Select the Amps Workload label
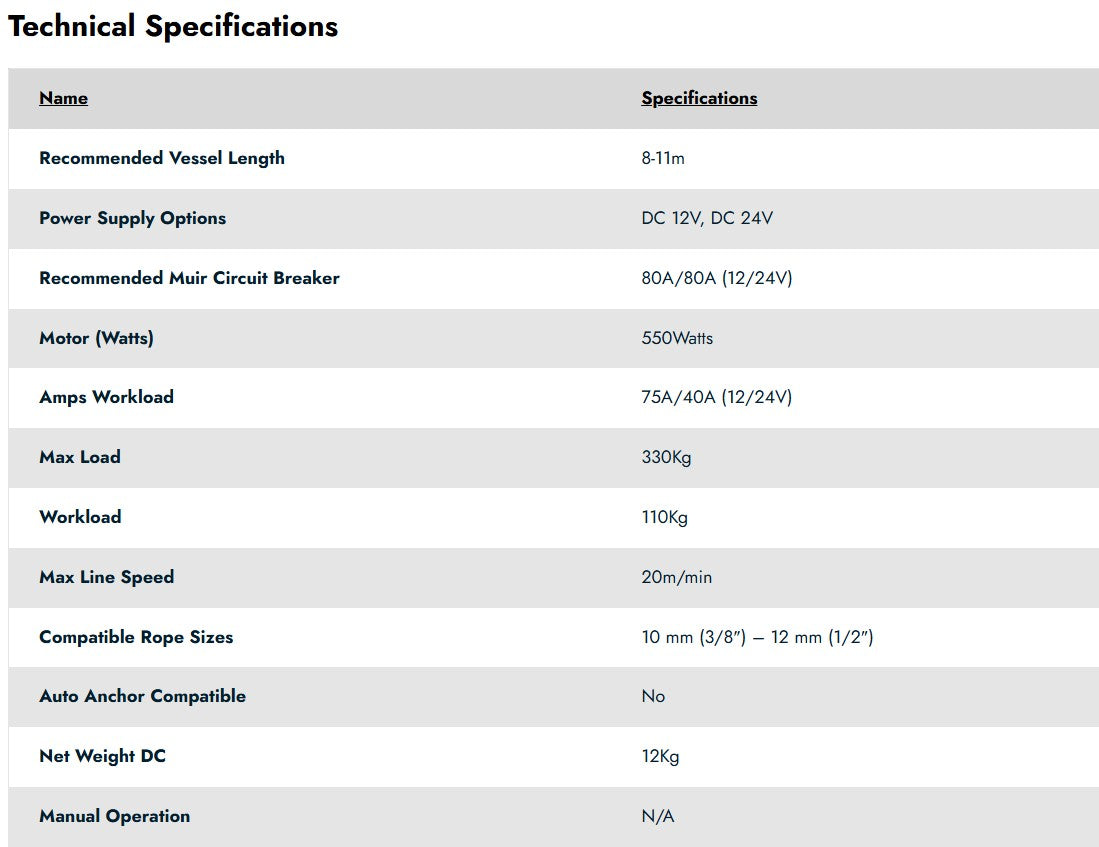The image size is (1099, 847). click(x=107, y=397)
